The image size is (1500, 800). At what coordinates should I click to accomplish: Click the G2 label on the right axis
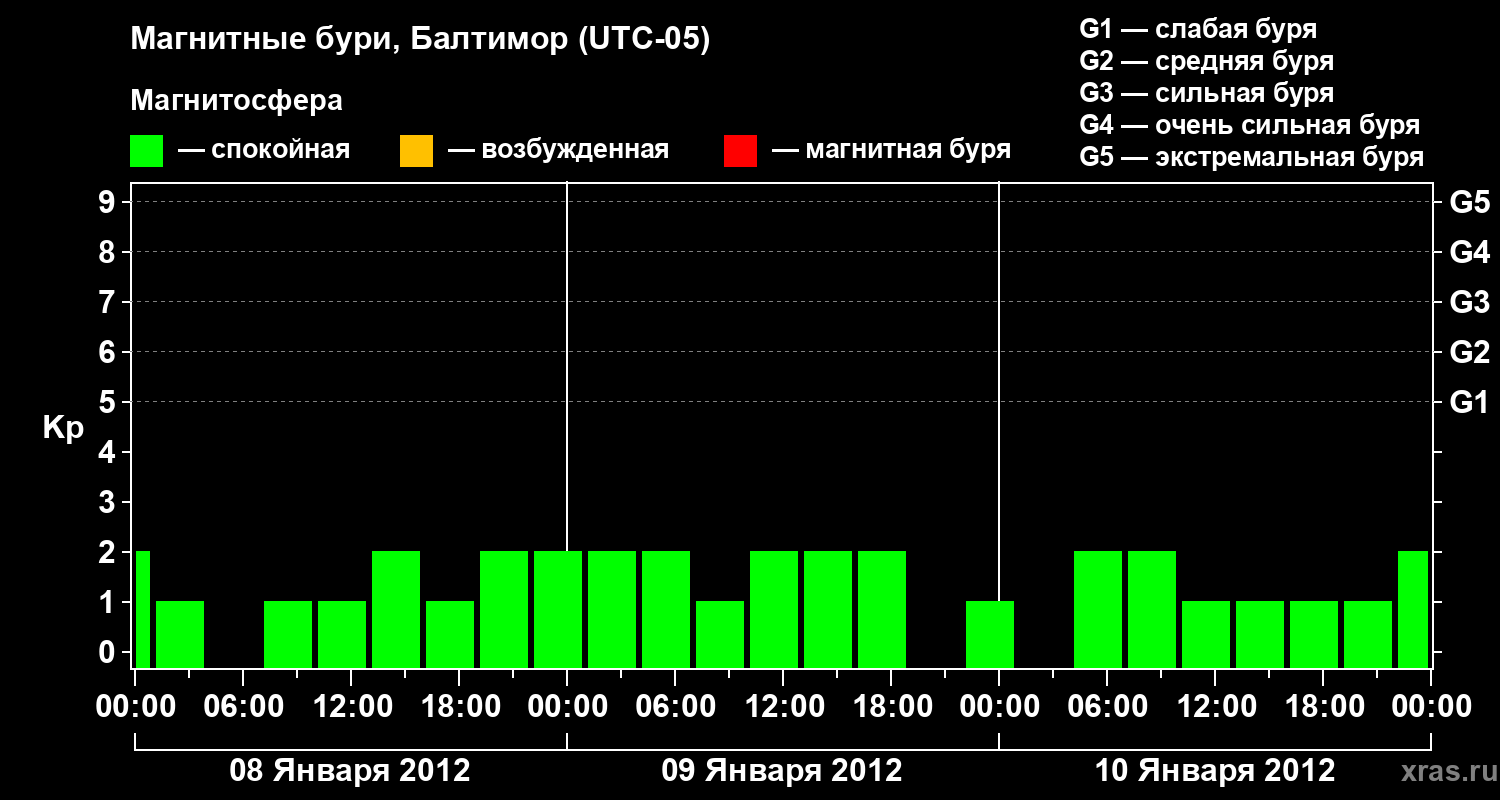pos(1469,352)
